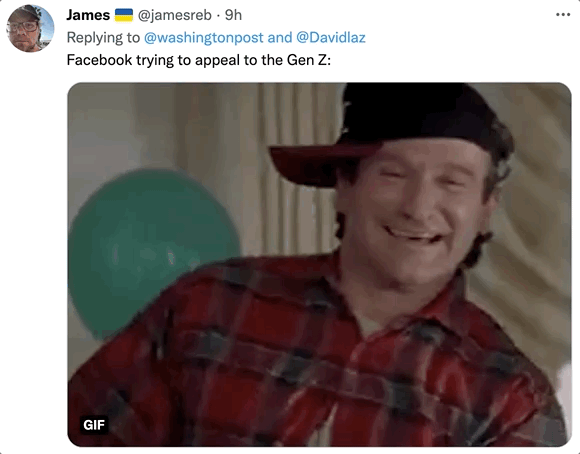
Task: Click the 'Replying to' label text
Action: (103, 38)
